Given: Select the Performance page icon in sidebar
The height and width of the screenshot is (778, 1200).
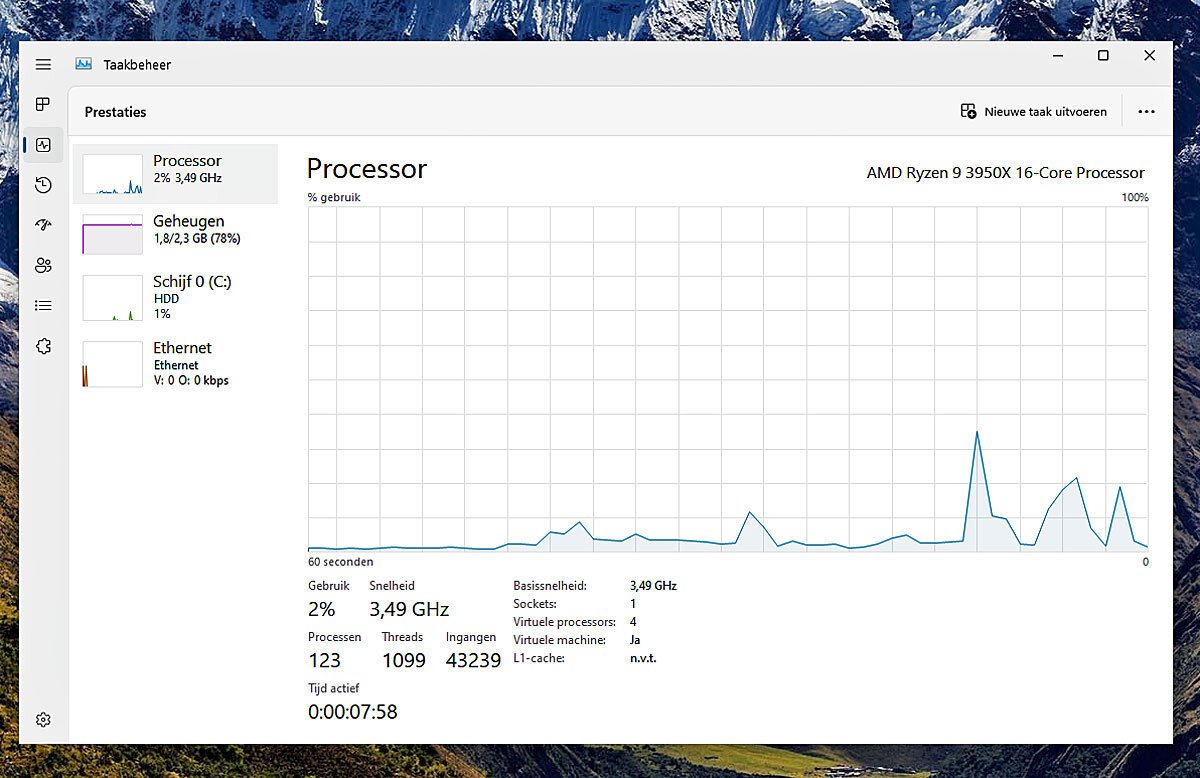Looking at the screenshot, I should click(x=43, y=145).
